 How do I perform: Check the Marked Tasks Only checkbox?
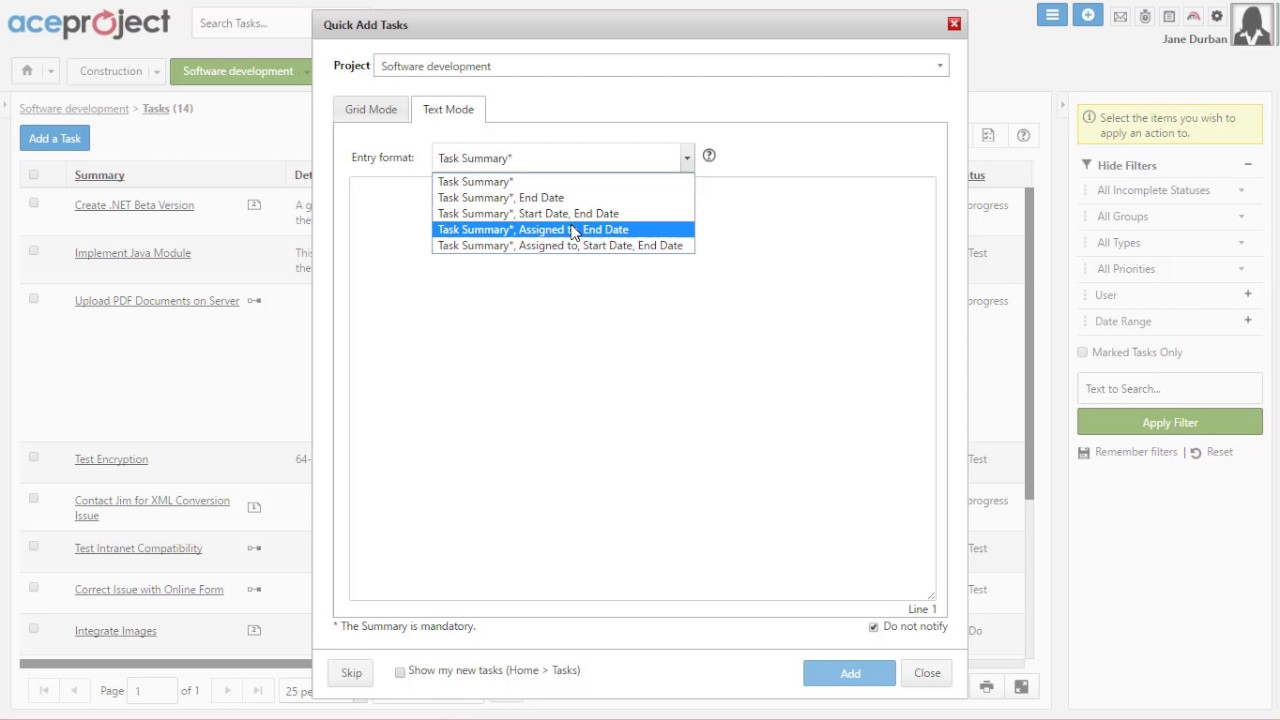(x=1082, y=352)
